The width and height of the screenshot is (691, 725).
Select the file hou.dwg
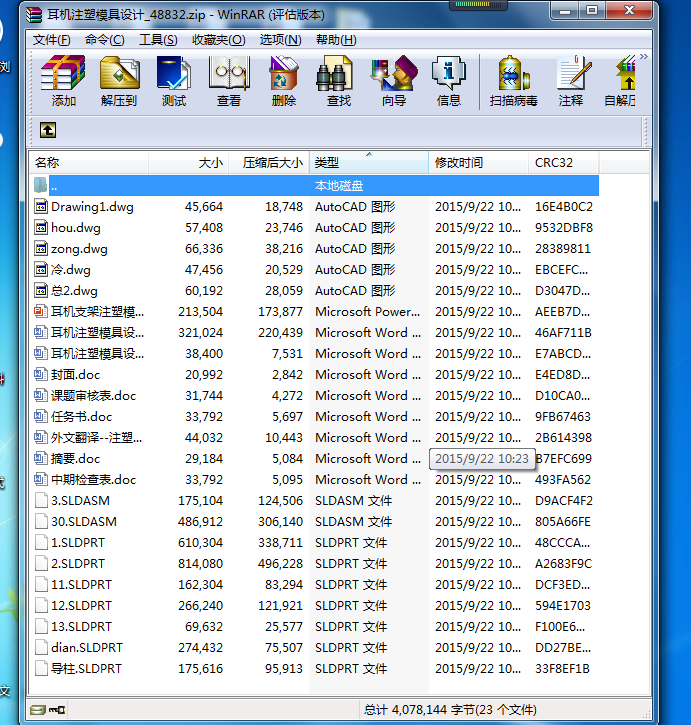[x=75, y=228]
